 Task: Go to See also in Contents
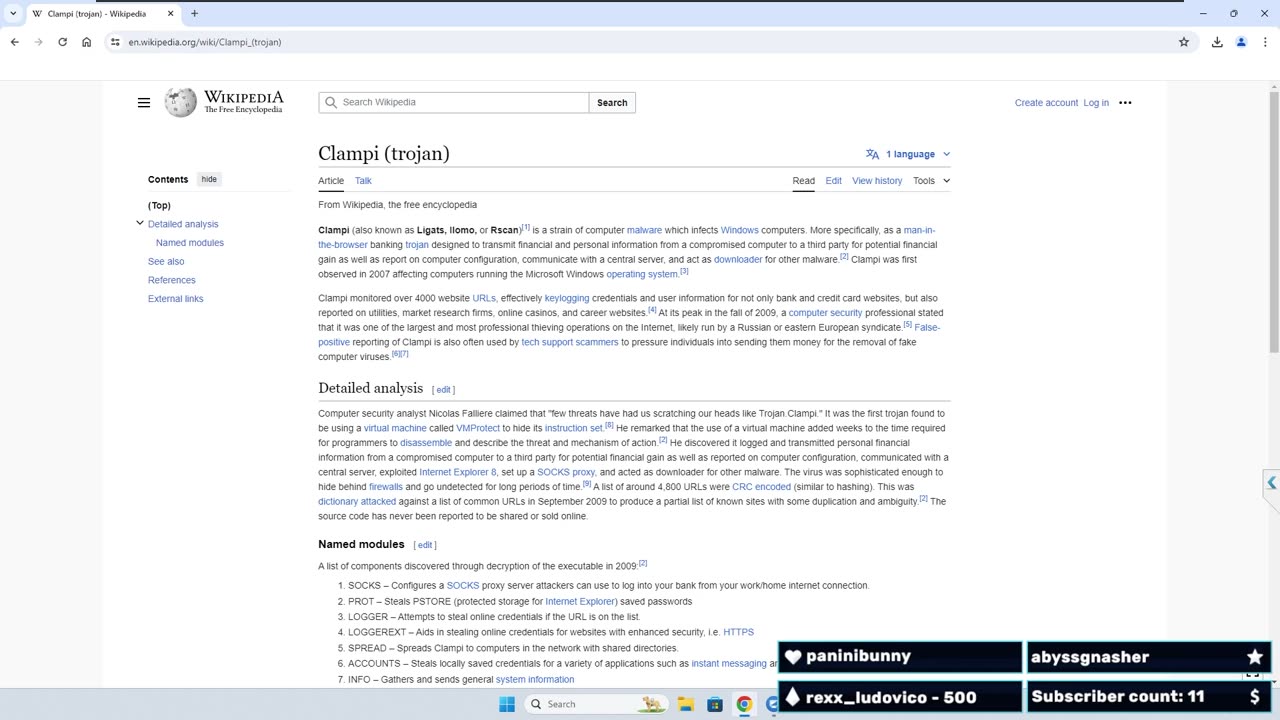[166, 261]
